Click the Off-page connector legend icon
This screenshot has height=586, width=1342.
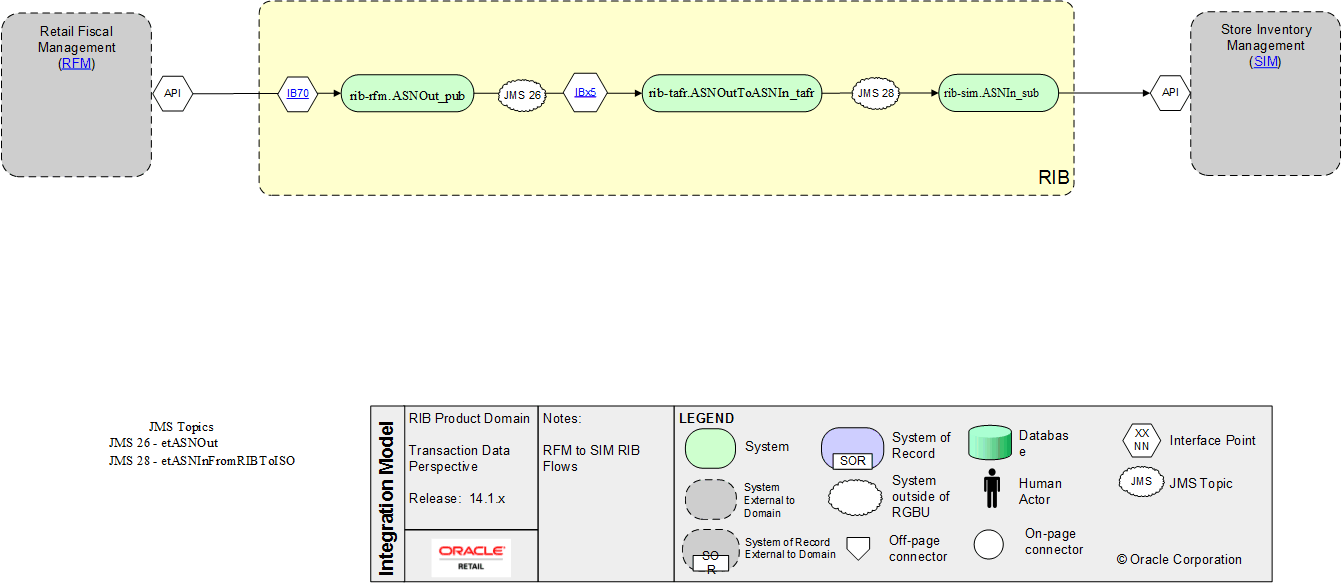tap(857, 548)
